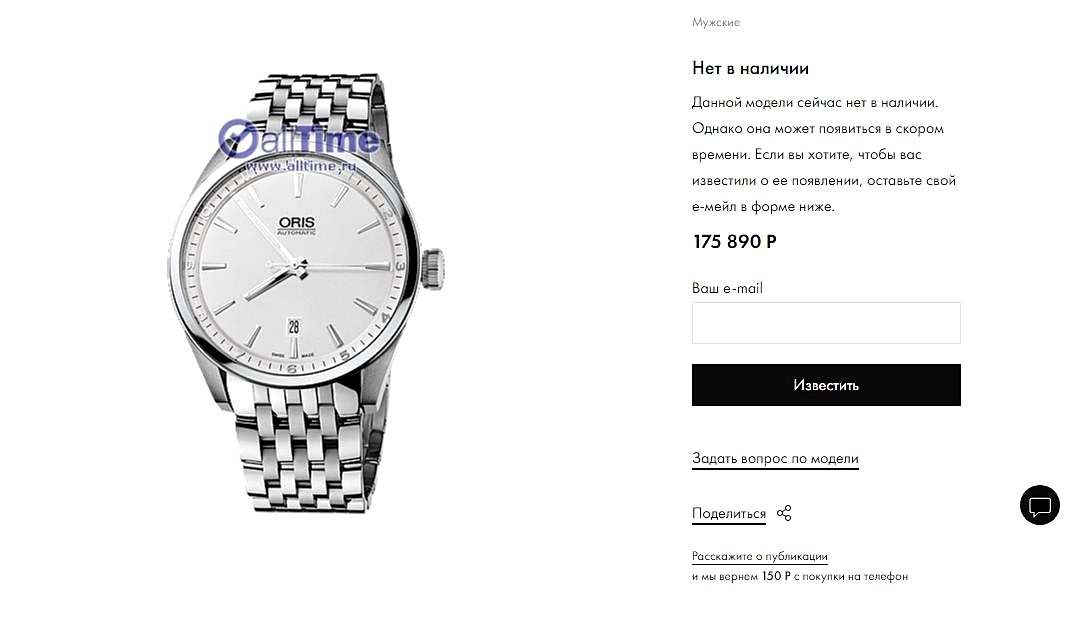Click the 150 Р cashback text line
Screen dimensions: 1069x625
(800, 577)
